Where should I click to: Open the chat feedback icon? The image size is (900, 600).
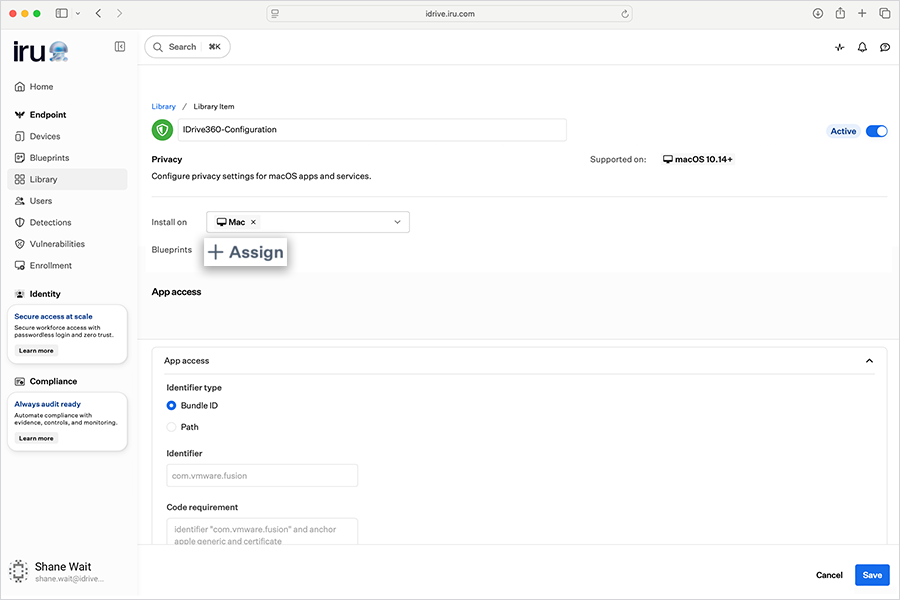tap(885, 47)
